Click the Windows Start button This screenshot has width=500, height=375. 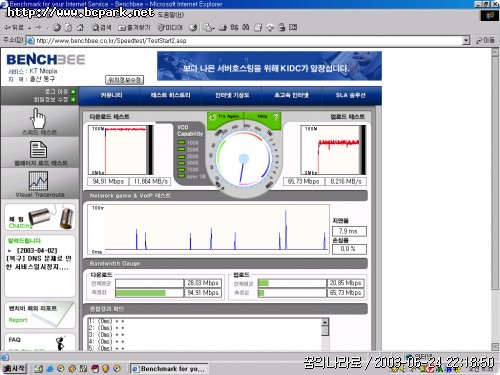pyautogui.click(x=14, y=368)
